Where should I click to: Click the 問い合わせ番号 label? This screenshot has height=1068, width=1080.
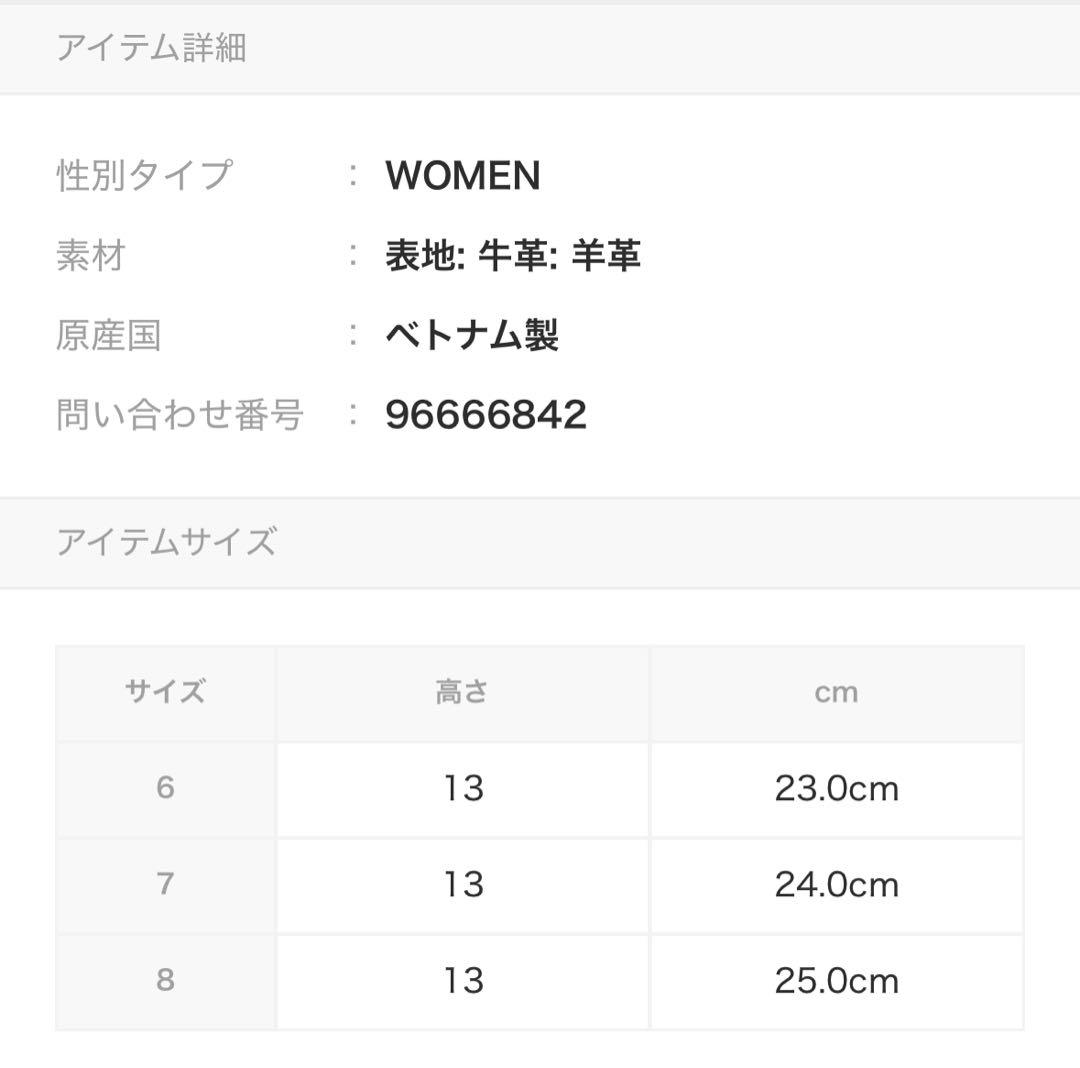pyautogui.click(x=180, y=415)
